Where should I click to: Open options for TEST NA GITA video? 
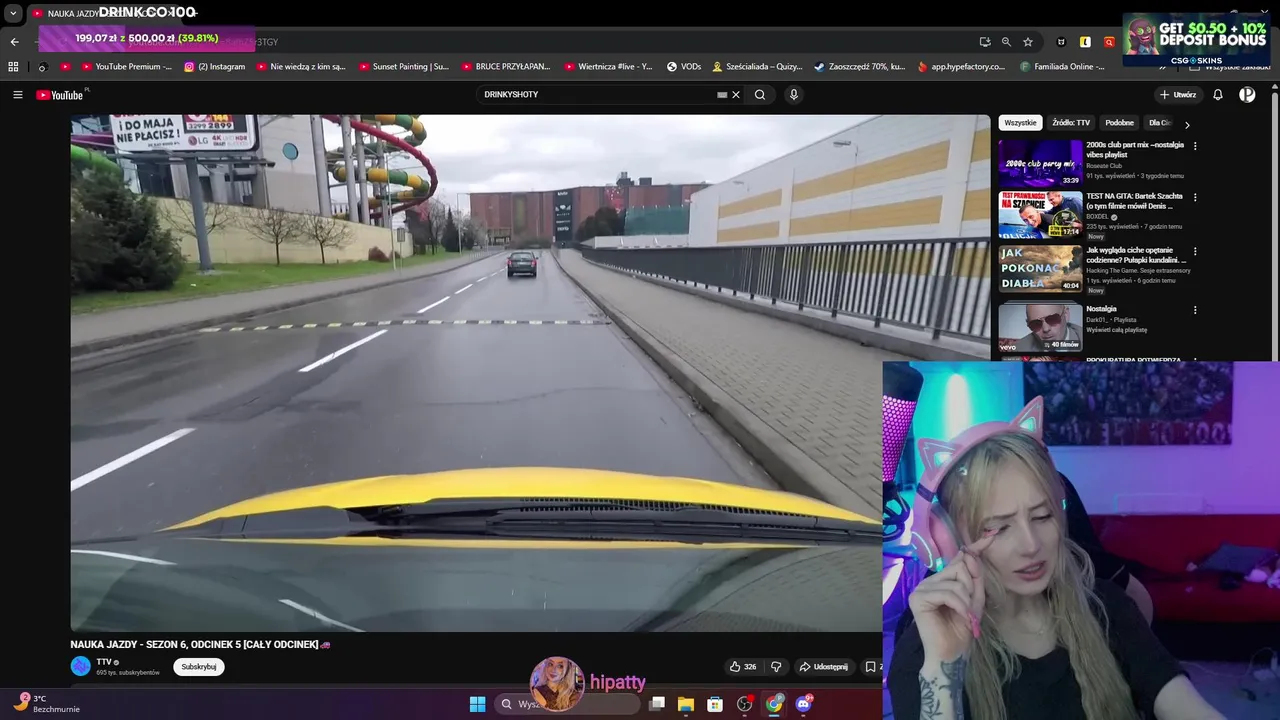coord(1194,197)
